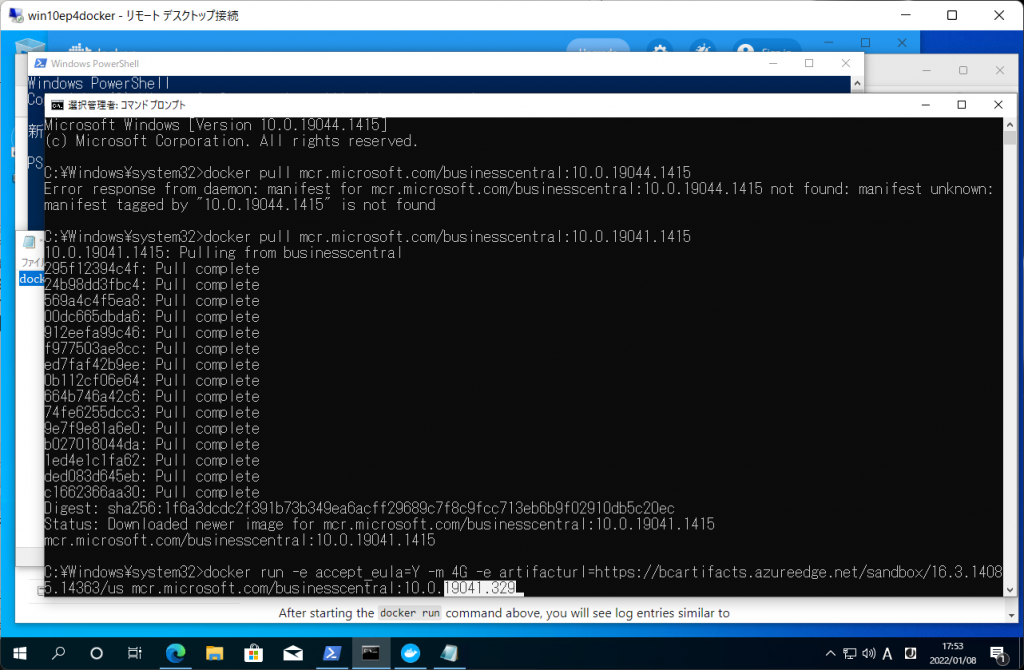Click the highlighted text '19041.329'
Image resolution: width=1024 pixels, height=670 pixels.
[x=480, y=588]
